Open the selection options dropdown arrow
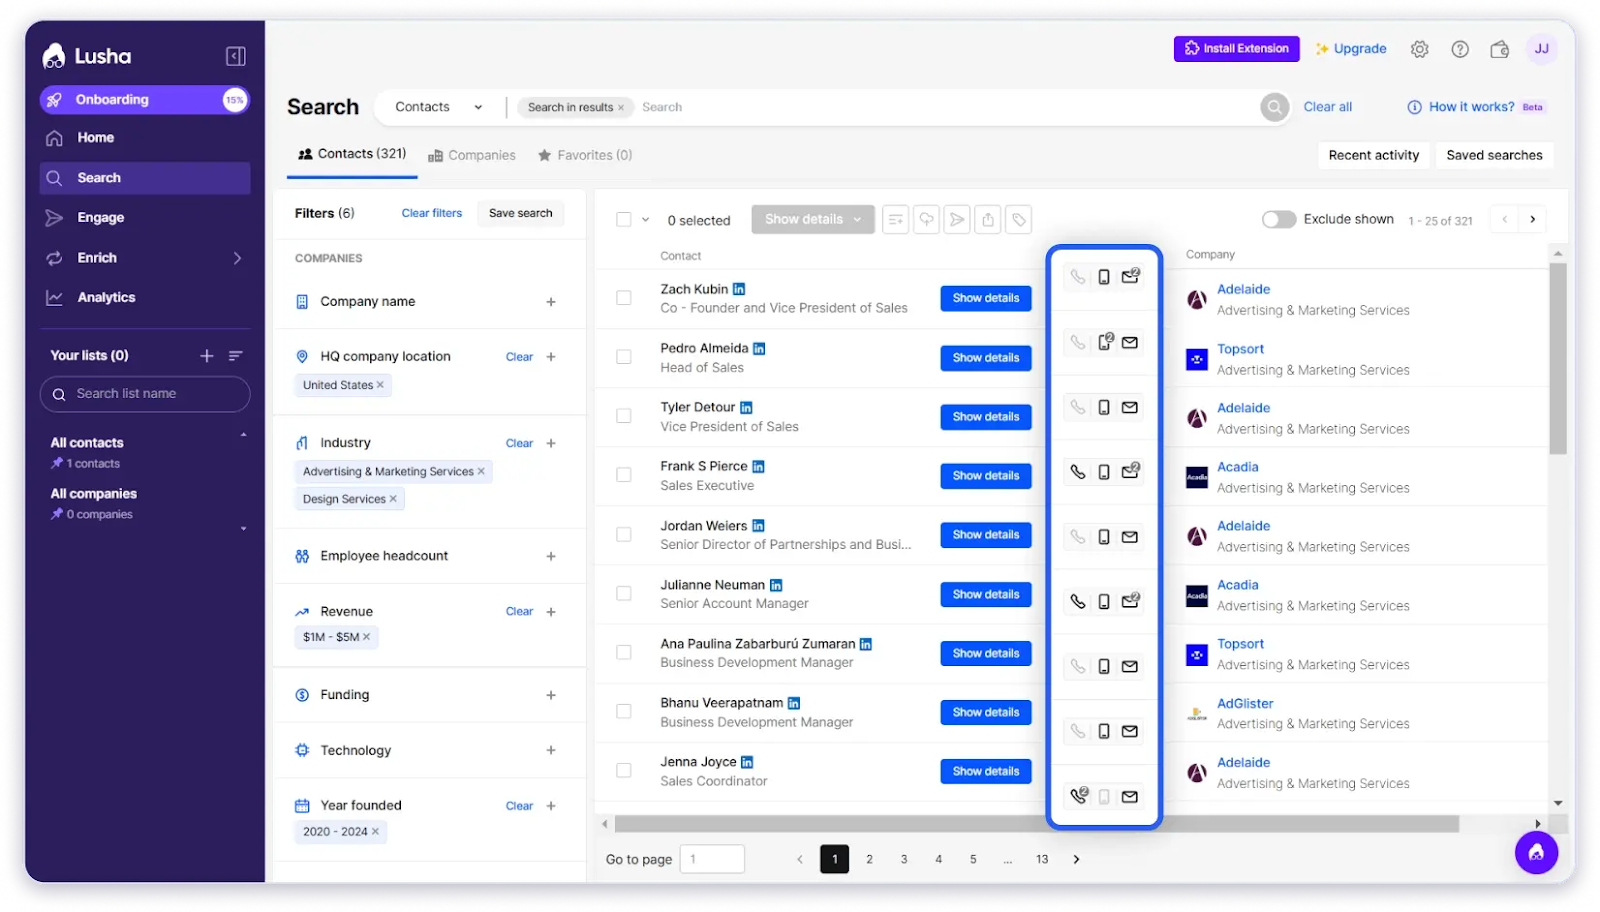The height and width of the screenshot is (912, 1600). coord(646,220)
